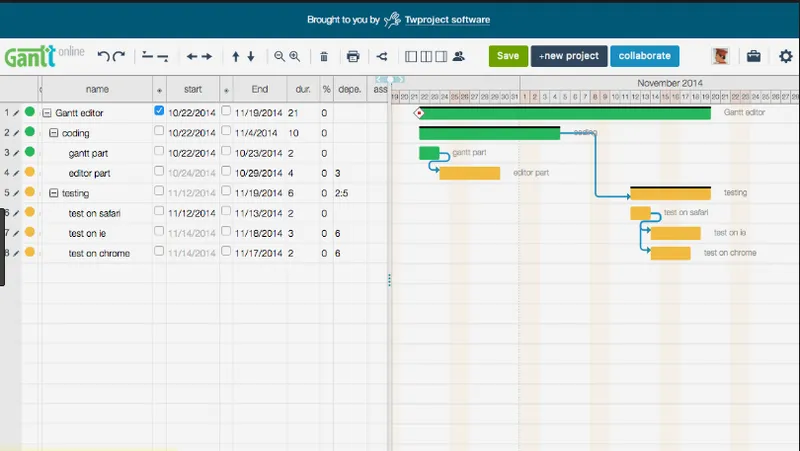
Task: Select the green coding bar in chart
Action: (x=489, y=134)
